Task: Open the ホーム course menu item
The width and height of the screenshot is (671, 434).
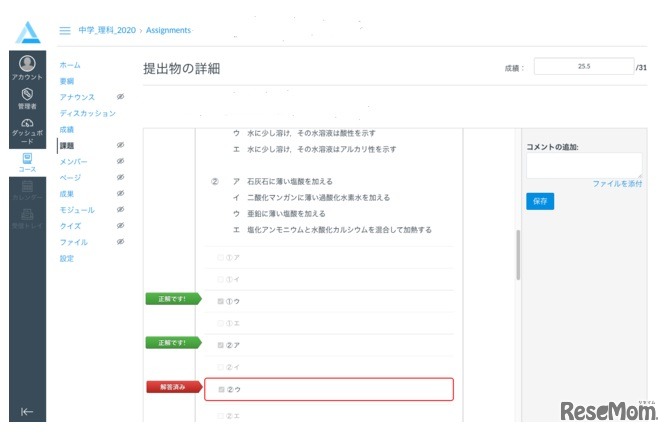Action: pyautogui.click(x=70, y=65)
